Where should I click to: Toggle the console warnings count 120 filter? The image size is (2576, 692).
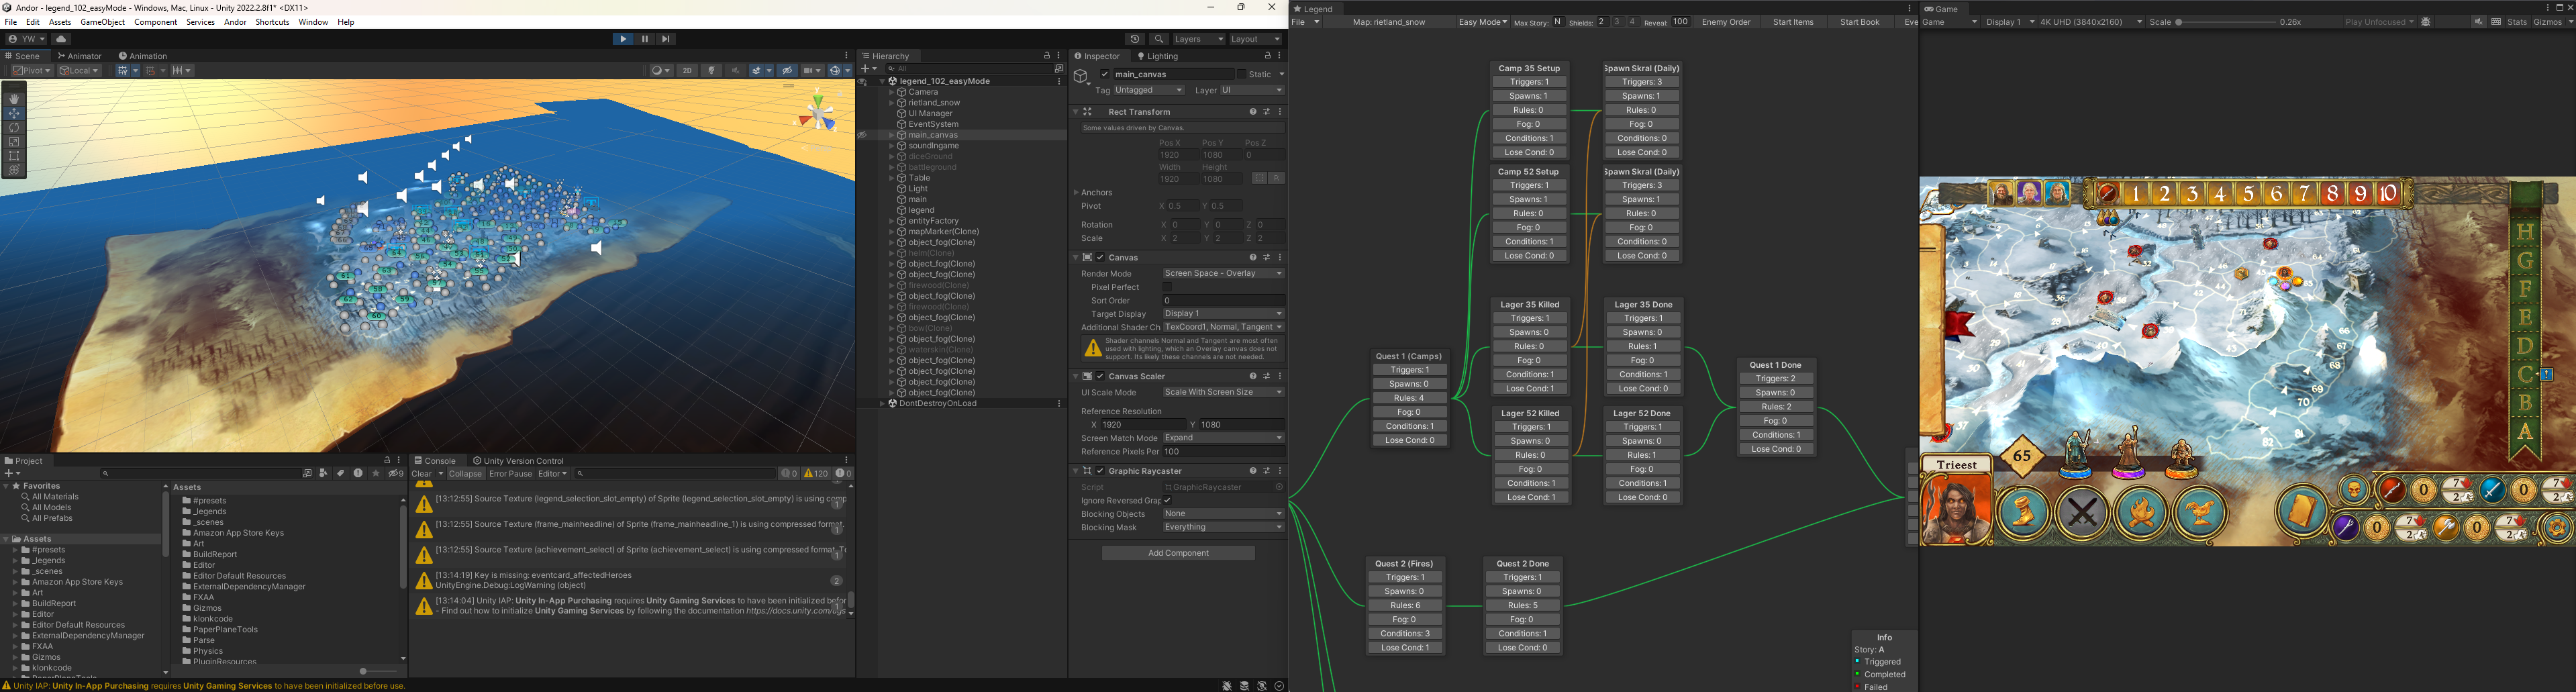[817, 474]
